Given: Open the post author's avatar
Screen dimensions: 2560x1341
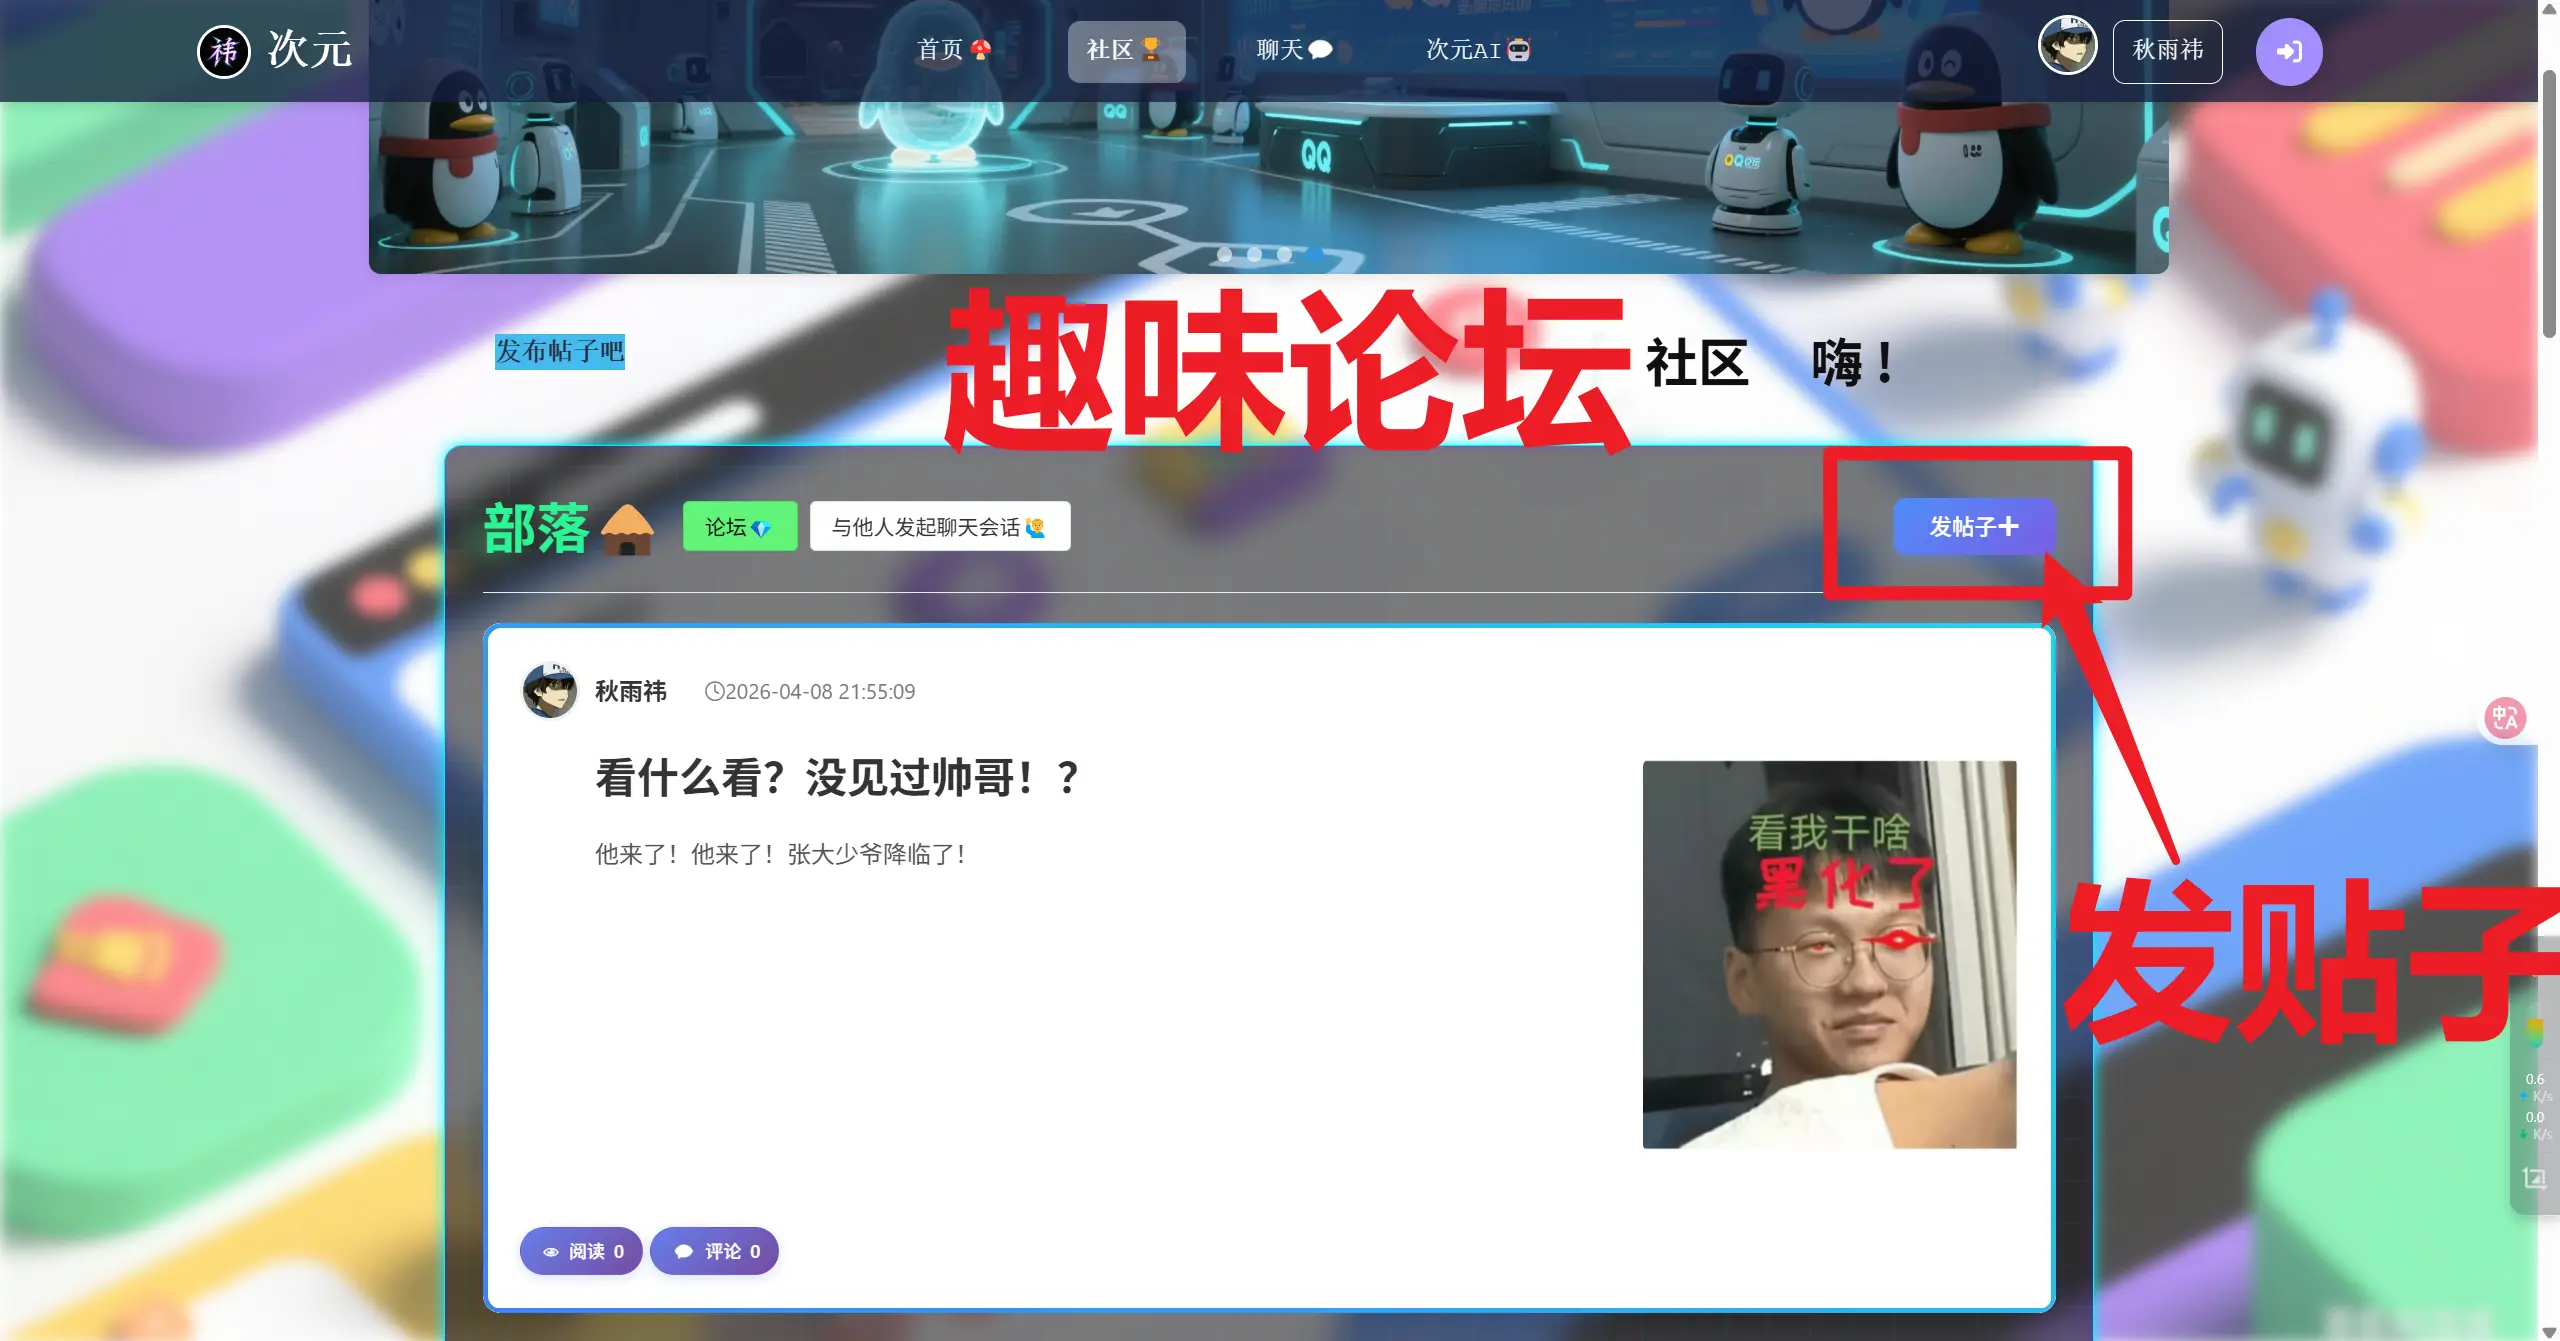Looking at the screenshot, I should pos(549,690).
